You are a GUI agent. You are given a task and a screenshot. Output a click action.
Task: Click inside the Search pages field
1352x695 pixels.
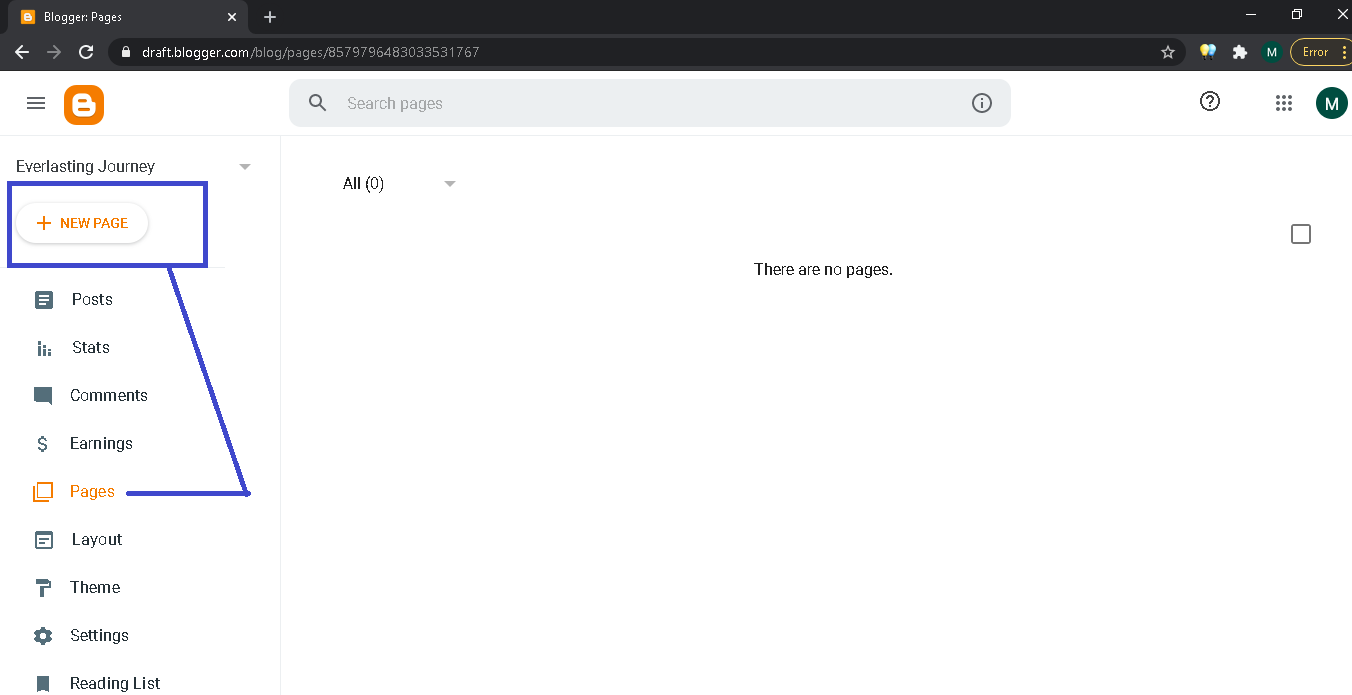[x=650, y=102]
